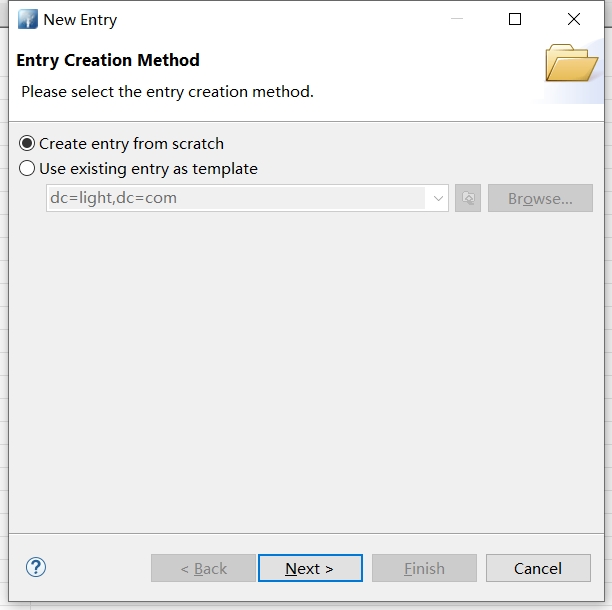This screenshot has width=612, height=610.
Task: Click the Finish button
Action: pyautogui.click(x=424, y=568)
